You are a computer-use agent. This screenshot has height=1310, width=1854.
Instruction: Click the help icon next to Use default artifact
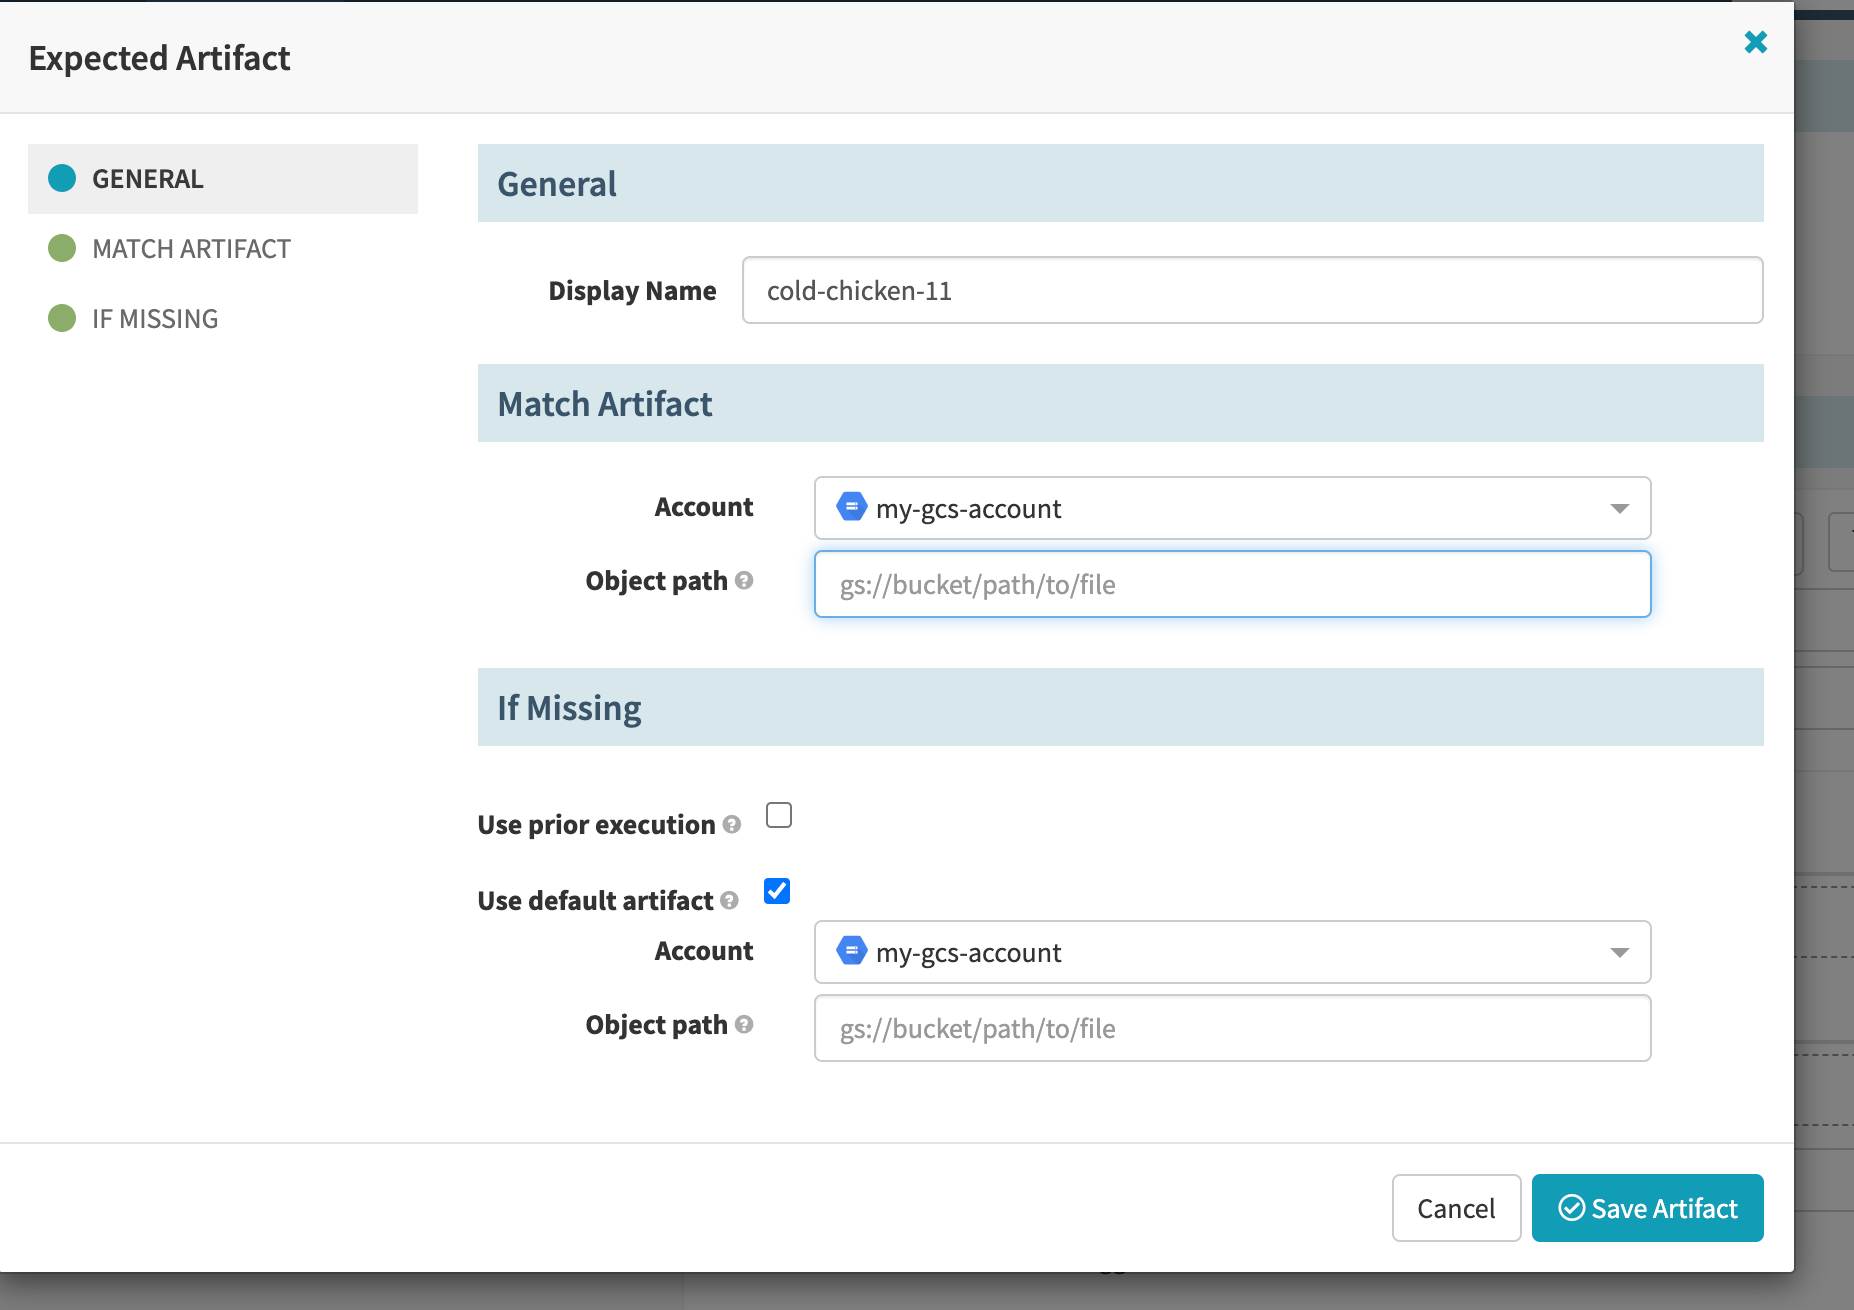click(727, 902)
